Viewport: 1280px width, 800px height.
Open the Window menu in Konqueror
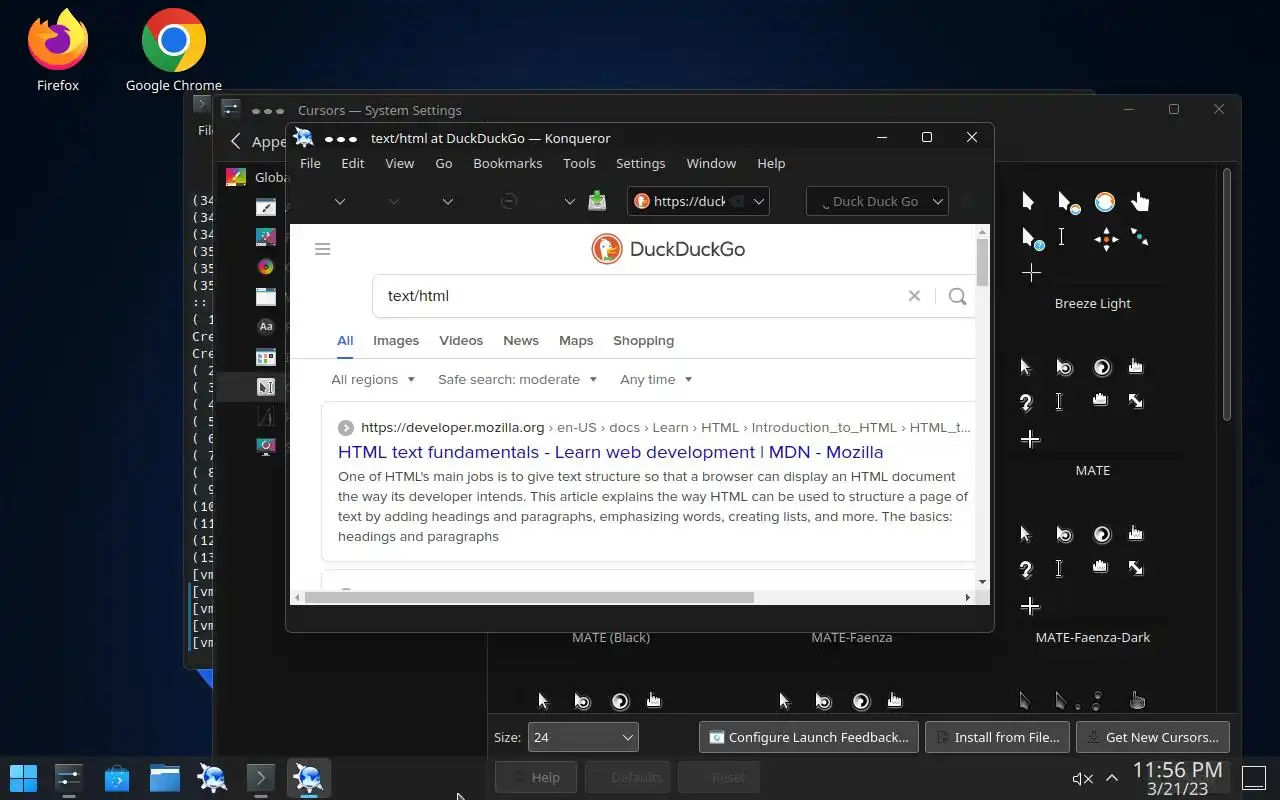click(x=711, y=163)
